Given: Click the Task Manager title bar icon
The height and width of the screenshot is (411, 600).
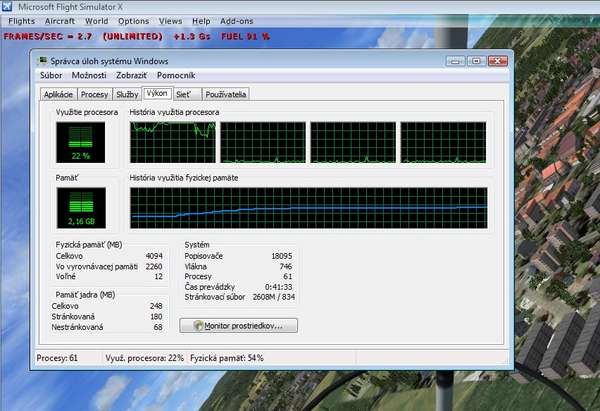Looking at the screenshot, I should 42,61.
